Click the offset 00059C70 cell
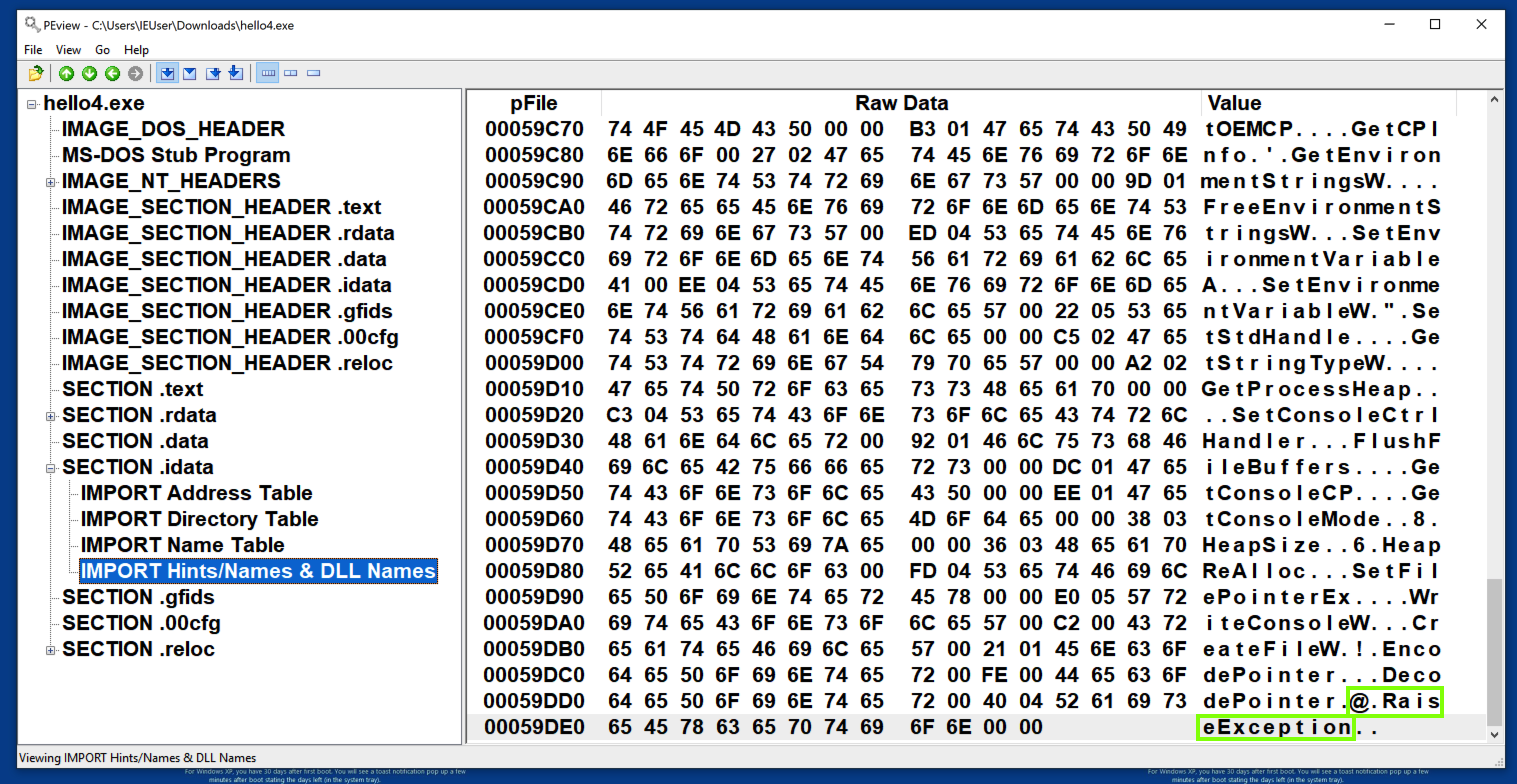The image size is (1517, 784). pos(534,129)
